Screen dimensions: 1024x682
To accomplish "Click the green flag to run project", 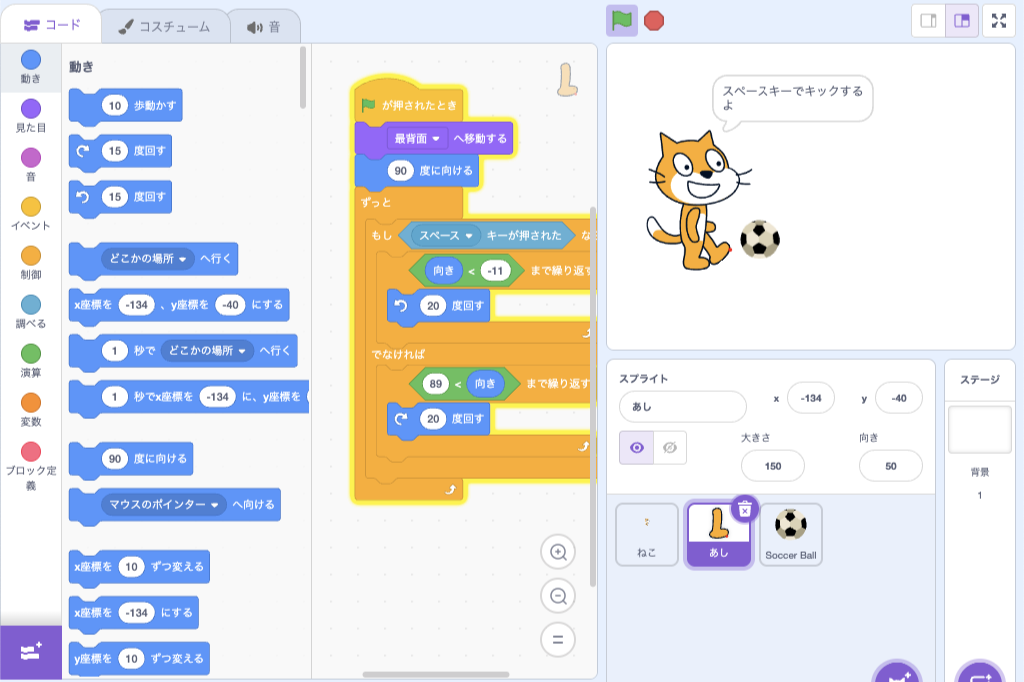I will pyautogui.click(x=622, y=20).
